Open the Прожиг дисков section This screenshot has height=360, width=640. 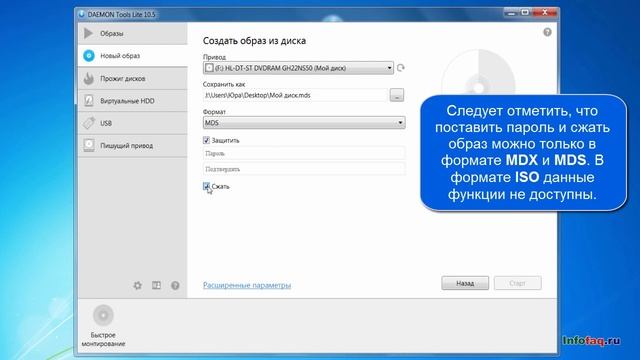pos(133,78)
